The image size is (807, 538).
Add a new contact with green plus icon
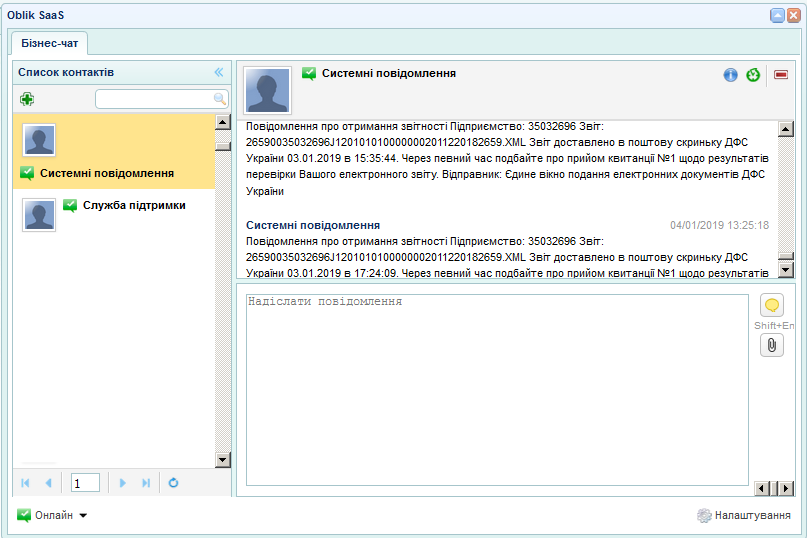pos(27,99)
